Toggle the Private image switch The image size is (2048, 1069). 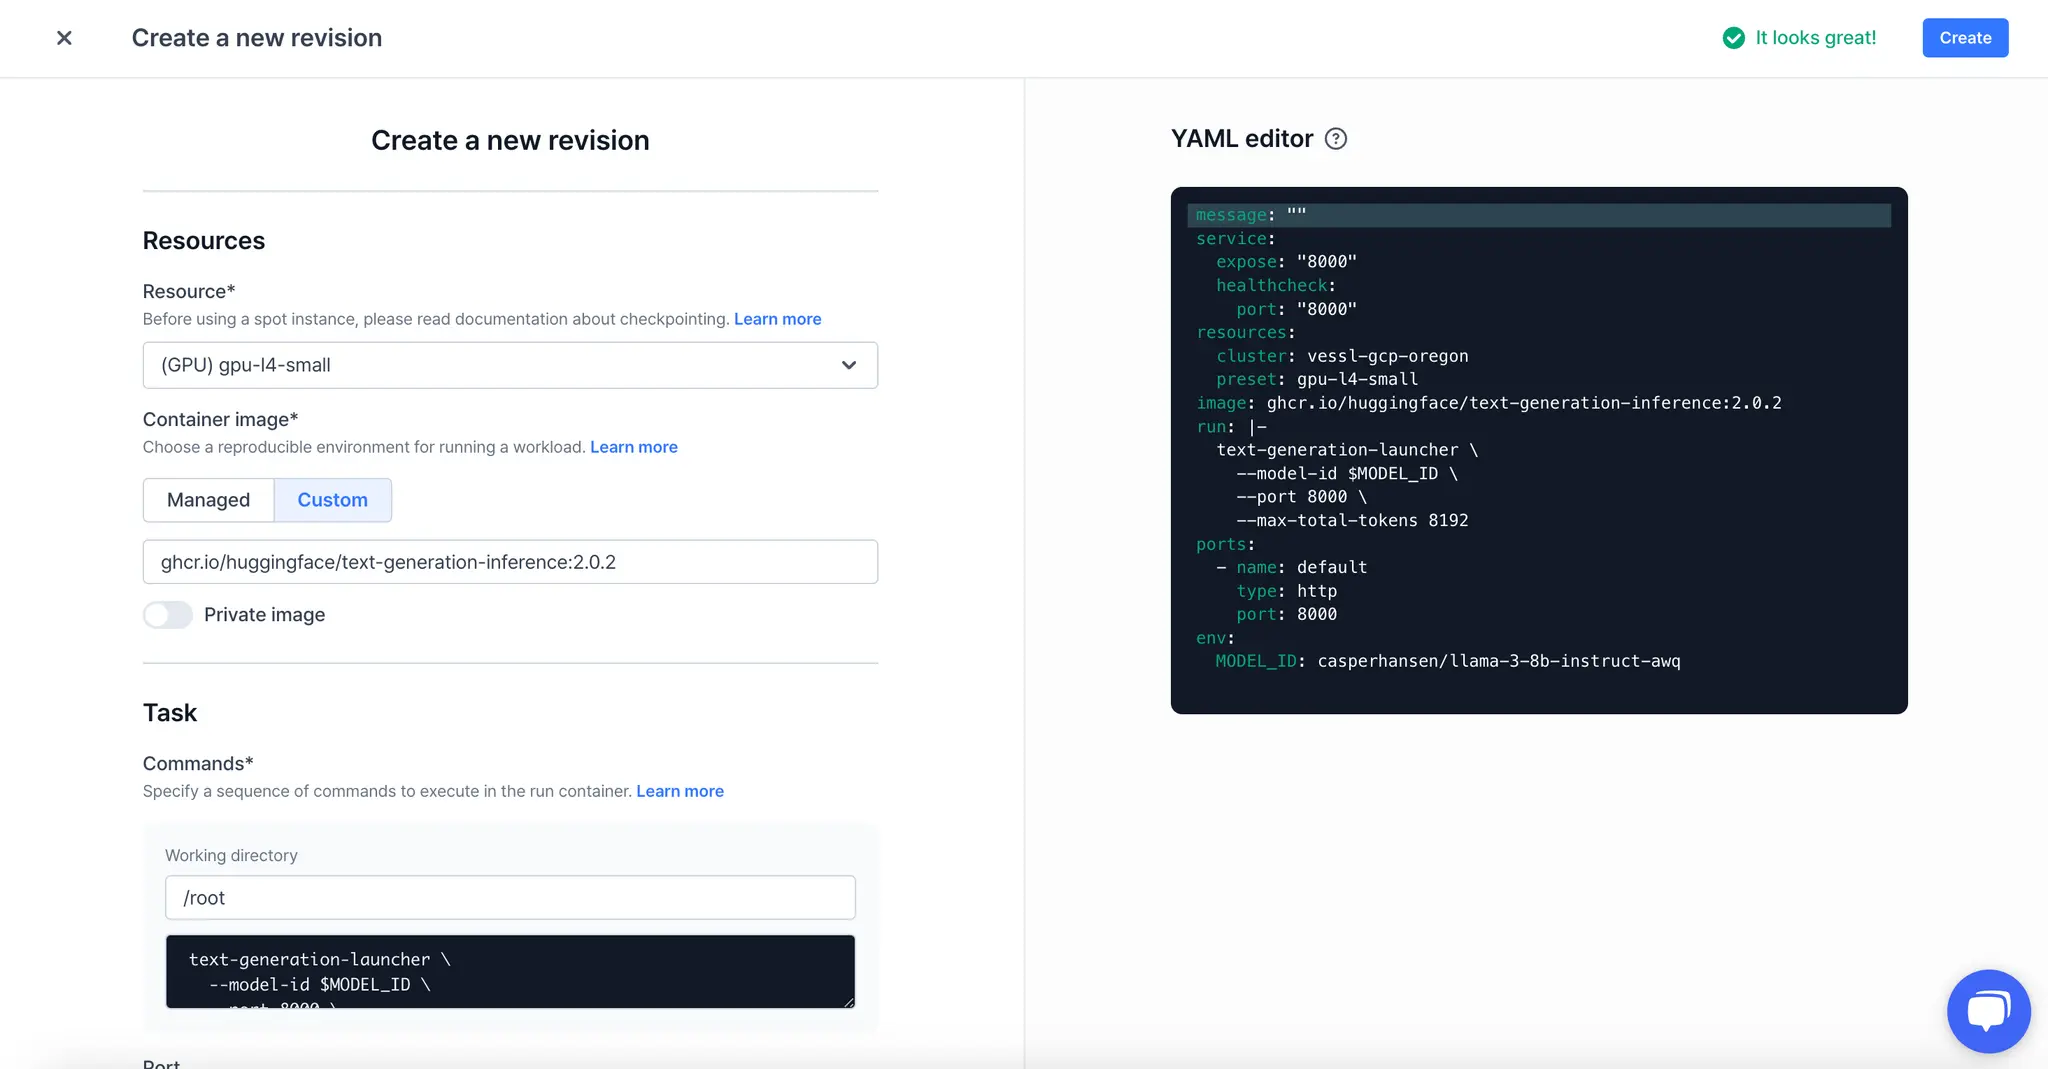click(167, 615)
